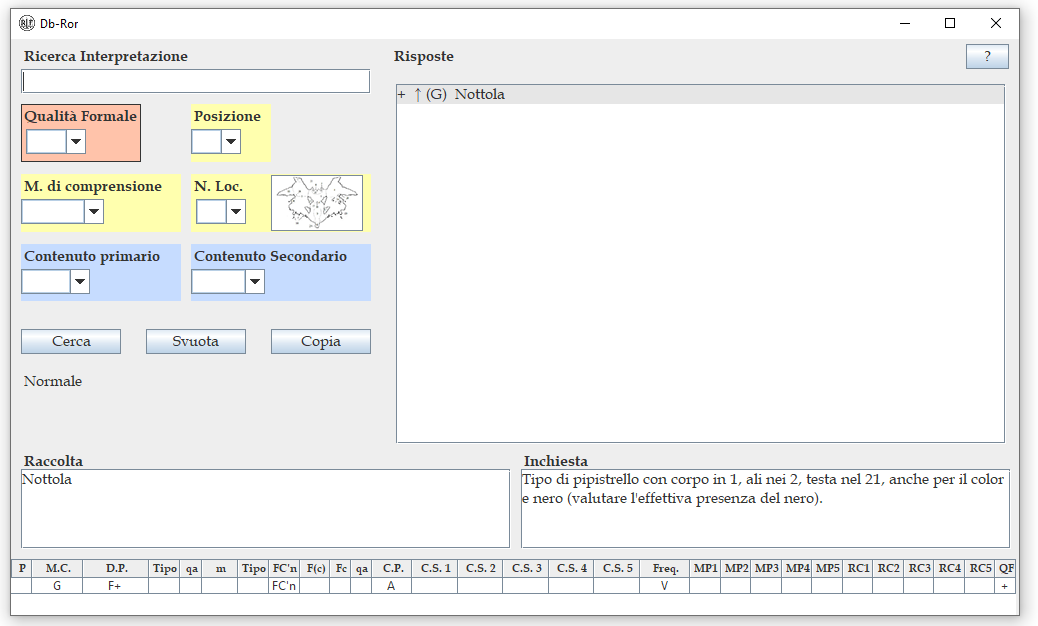Expand the Contenuto Secondario dropdown
The width and height of the screenshot is (1038, 626).
click(x=255, y=282)
